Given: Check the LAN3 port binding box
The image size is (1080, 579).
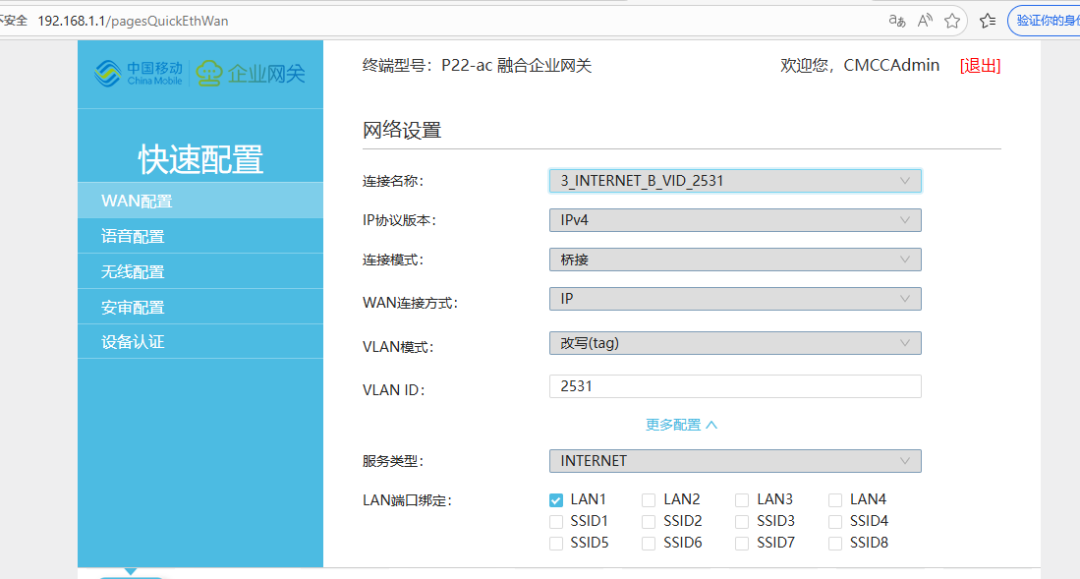Looking at the screenshot, I should [x=742, y=501].
